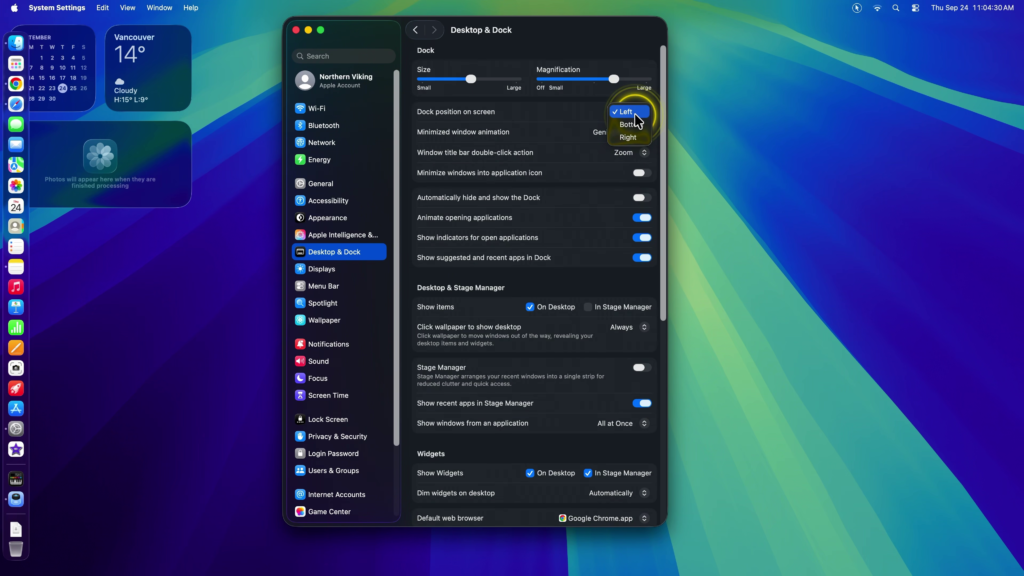Go forward with the right chevron button
1024x576 pixels.
434,30
